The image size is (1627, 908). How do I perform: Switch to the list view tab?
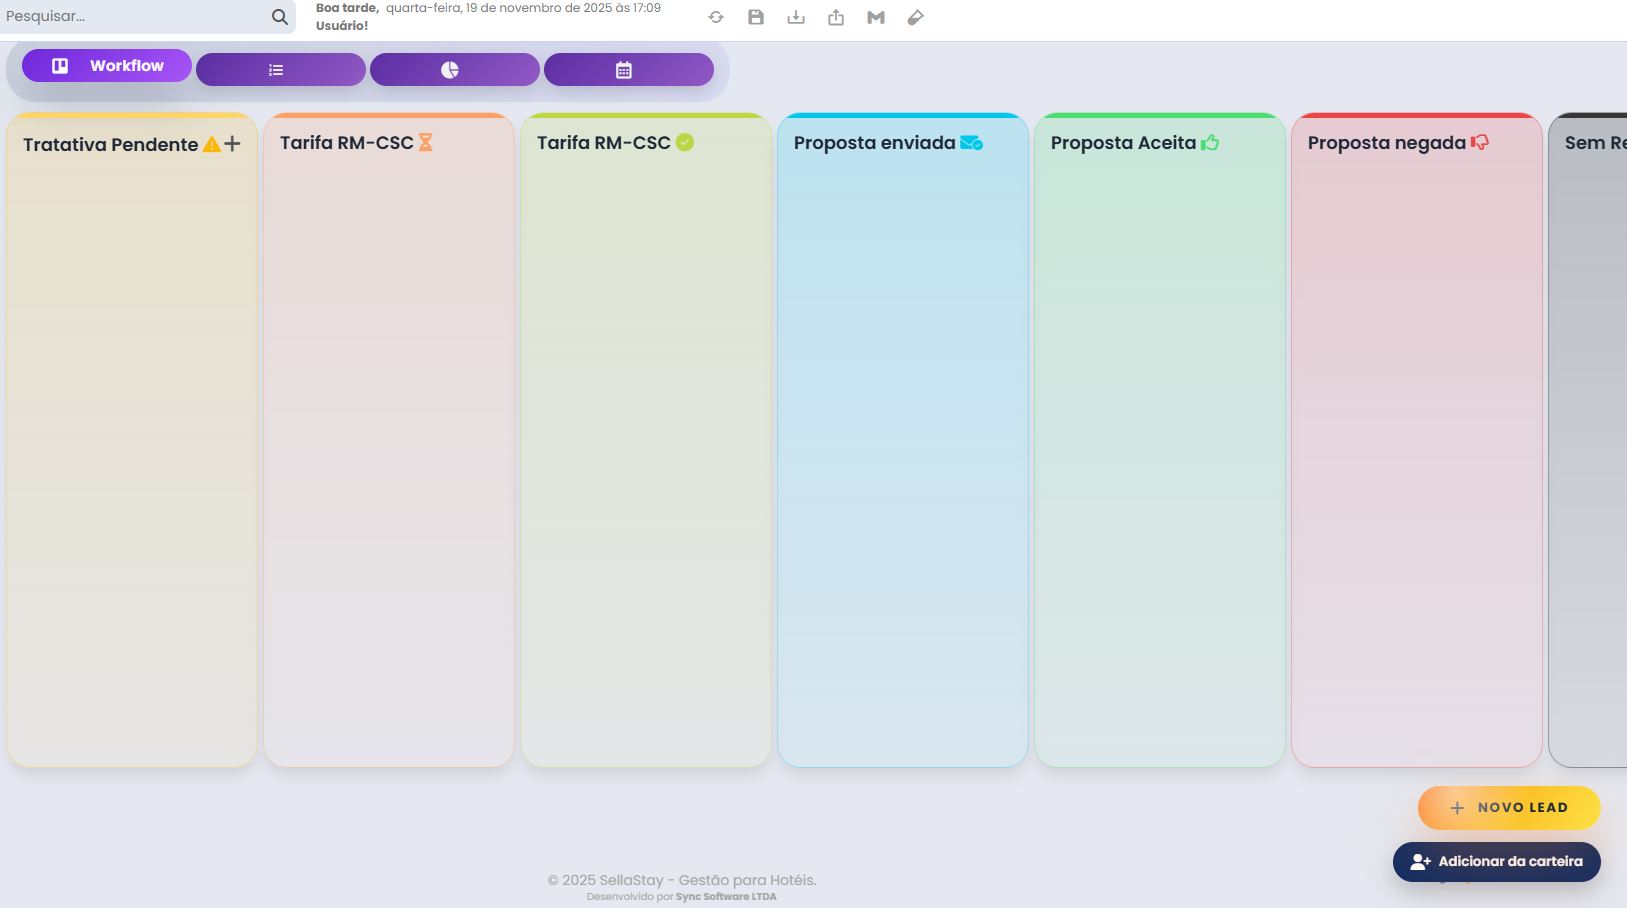(281, 70)
